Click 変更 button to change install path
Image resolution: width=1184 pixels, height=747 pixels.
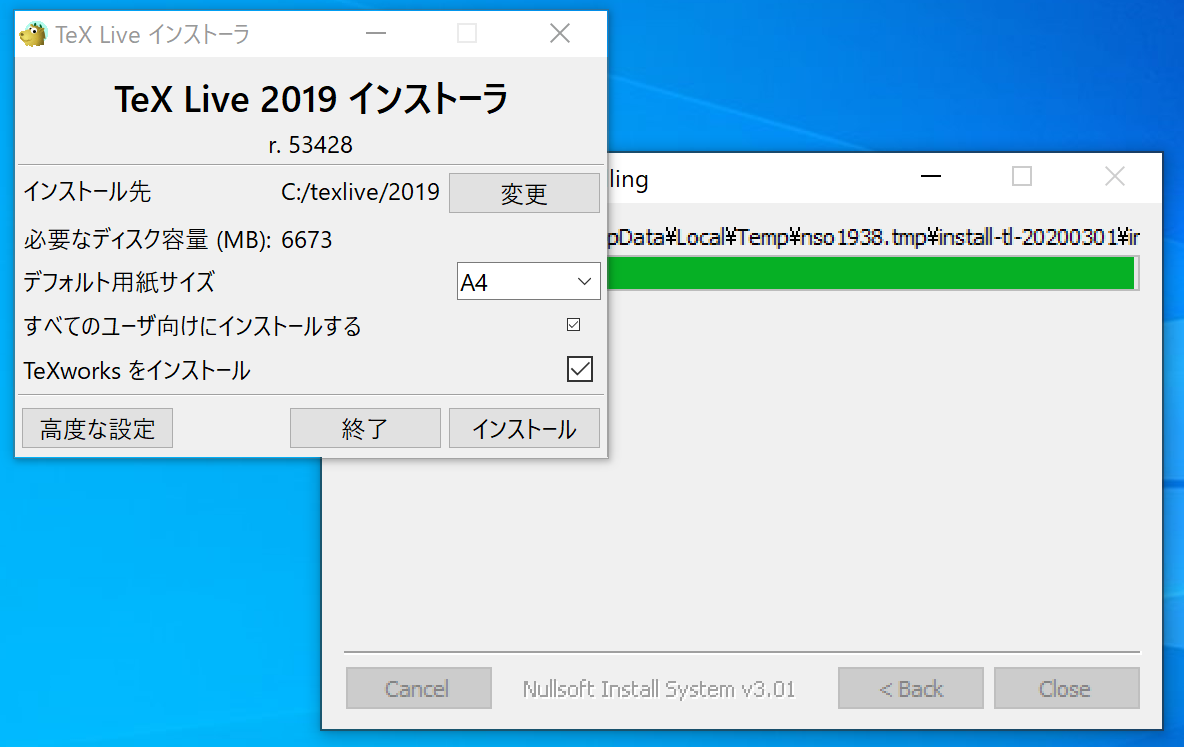524,193
